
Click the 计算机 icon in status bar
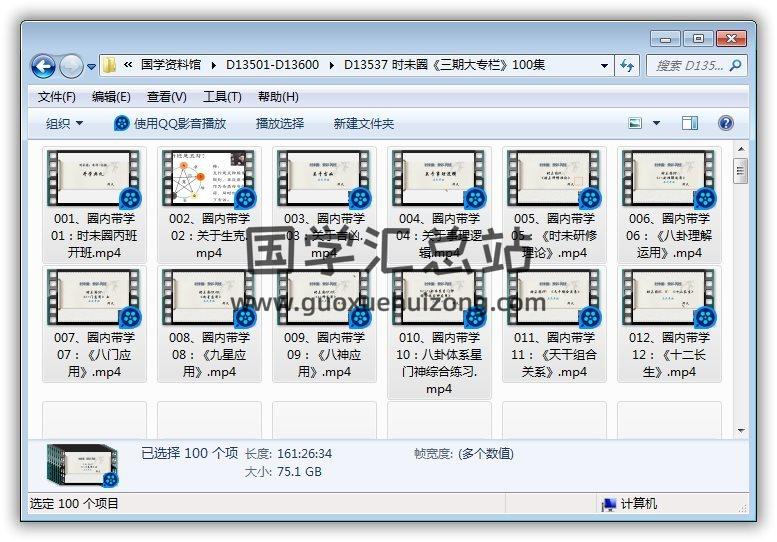coord(609,504)
